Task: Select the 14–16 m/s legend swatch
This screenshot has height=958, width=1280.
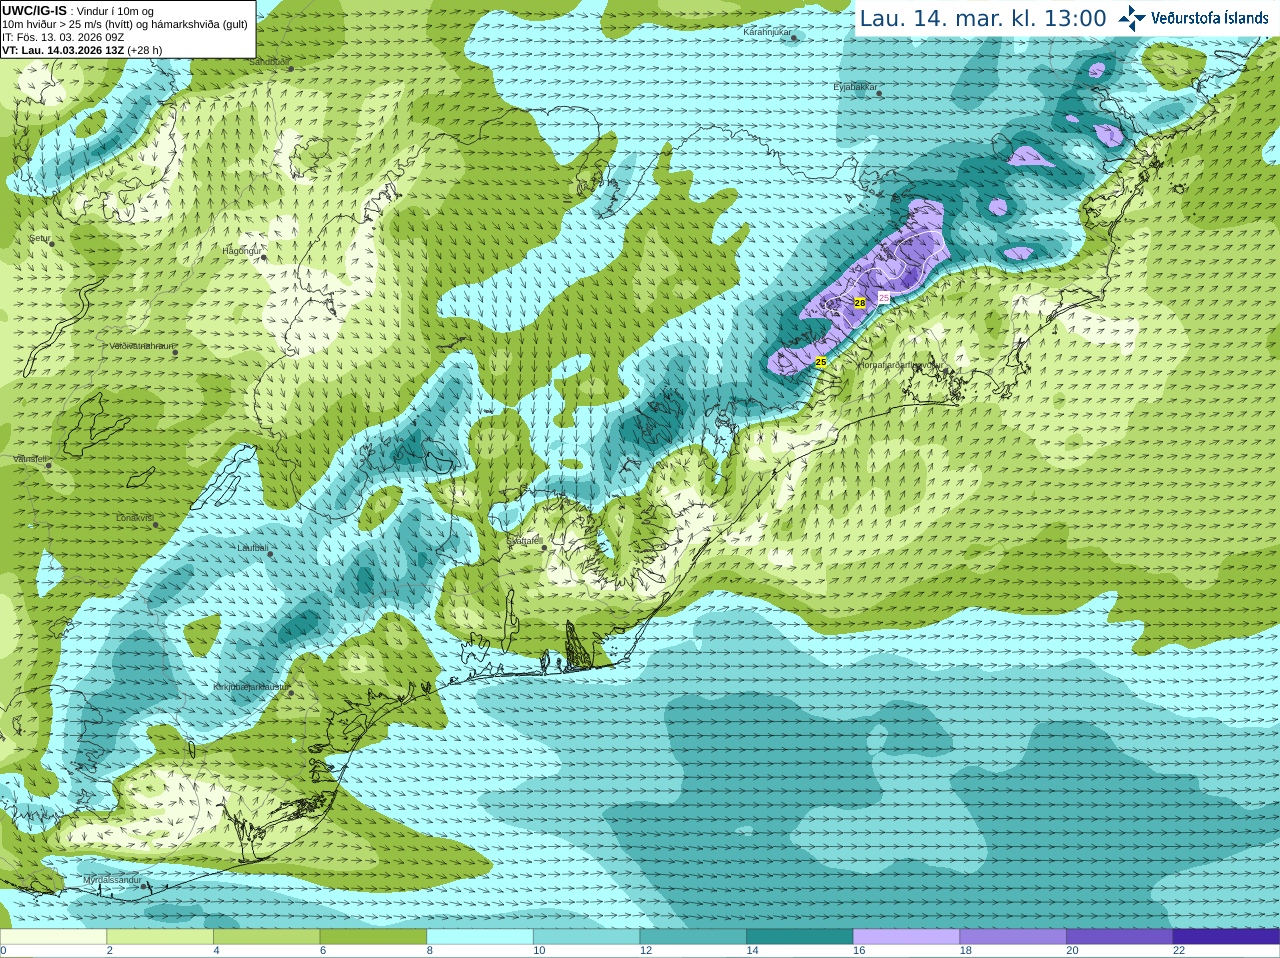Action: click(x=800, y=937)
